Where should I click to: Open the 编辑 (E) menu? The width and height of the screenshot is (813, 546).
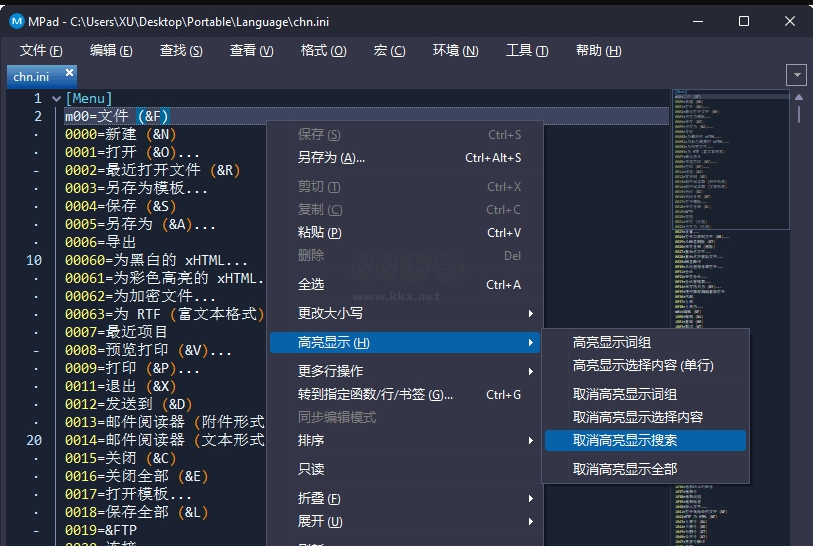pos(111,50)
